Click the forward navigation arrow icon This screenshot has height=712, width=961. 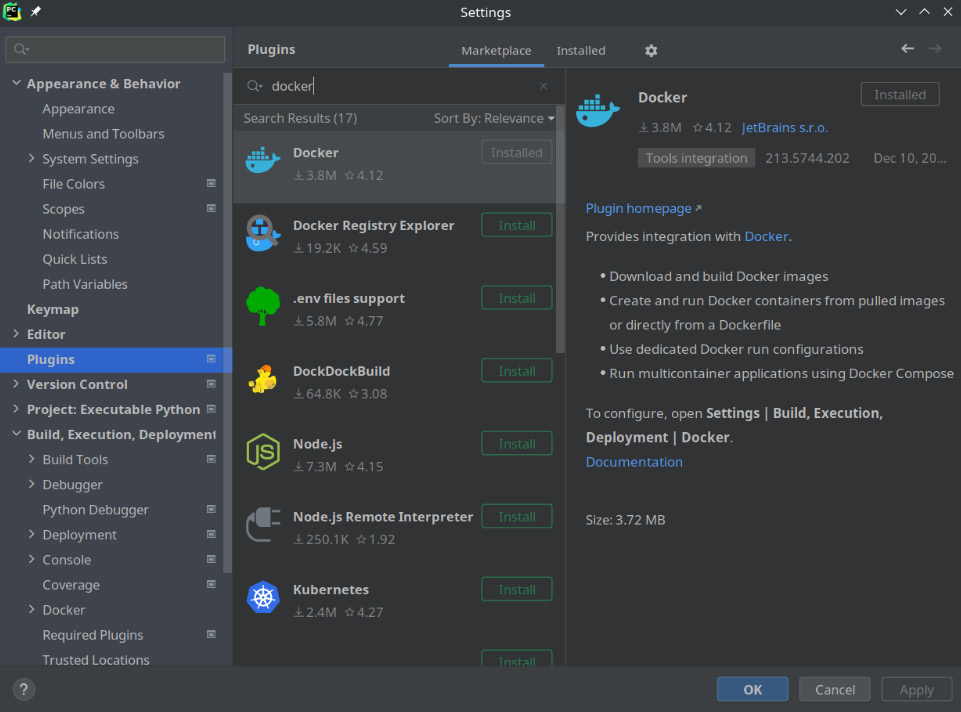coord(935,48)
